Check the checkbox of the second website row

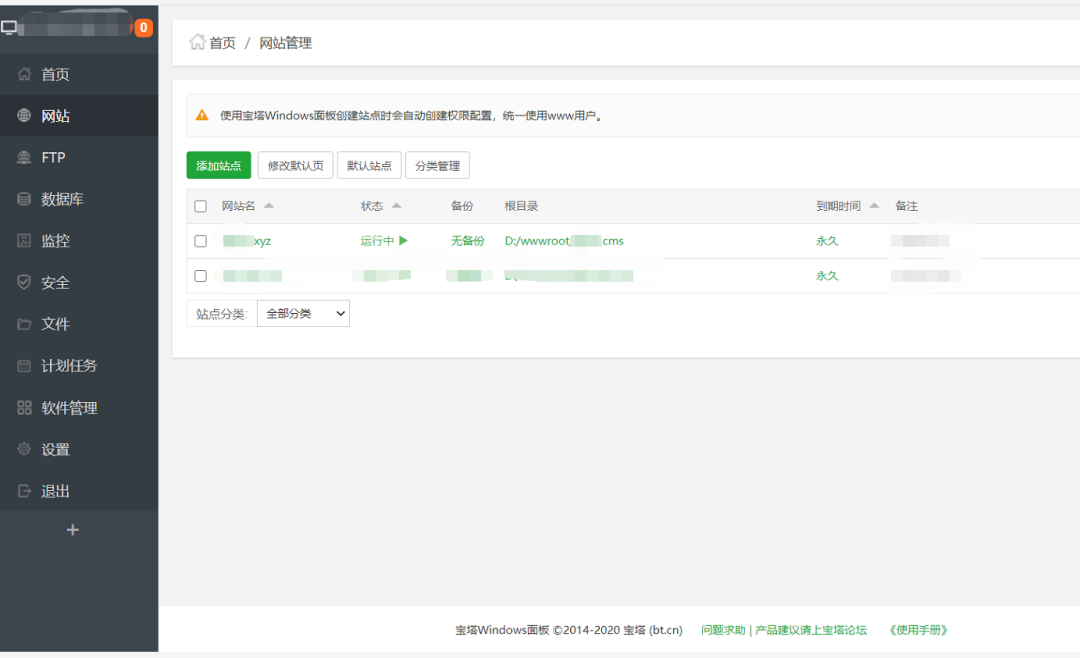pos(200,275)
